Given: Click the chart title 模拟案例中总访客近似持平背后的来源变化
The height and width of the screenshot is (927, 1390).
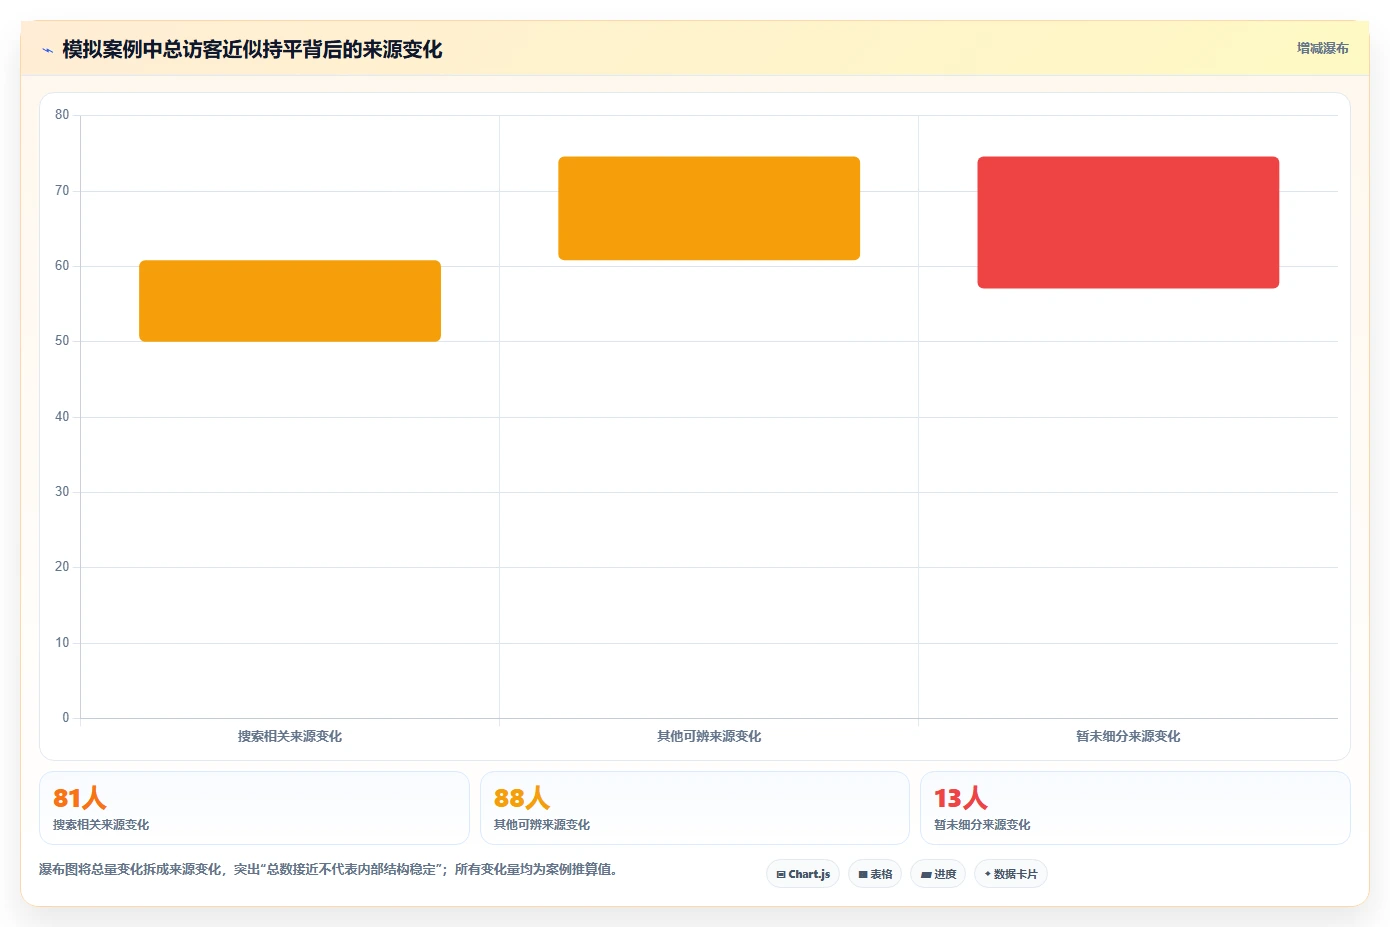Looking at the screenshot, I should click(252, 49).
